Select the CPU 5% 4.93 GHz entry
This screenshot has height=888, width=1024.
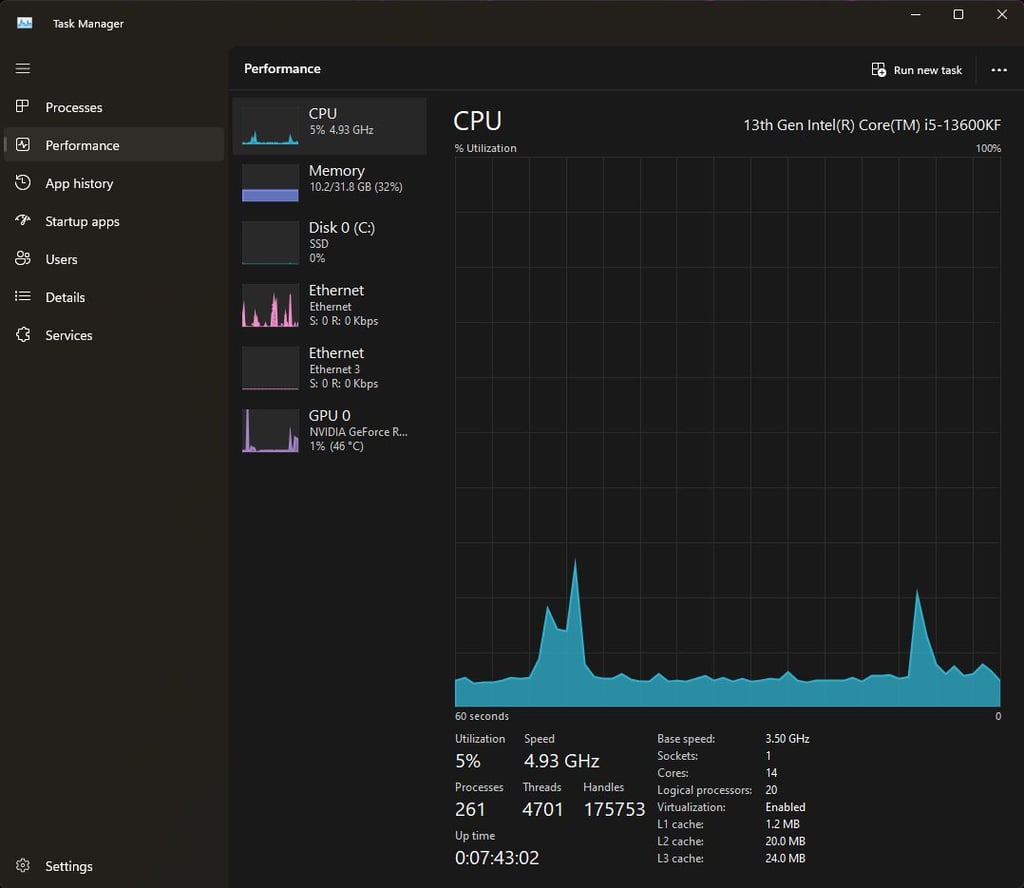click(x=330, y=126)
